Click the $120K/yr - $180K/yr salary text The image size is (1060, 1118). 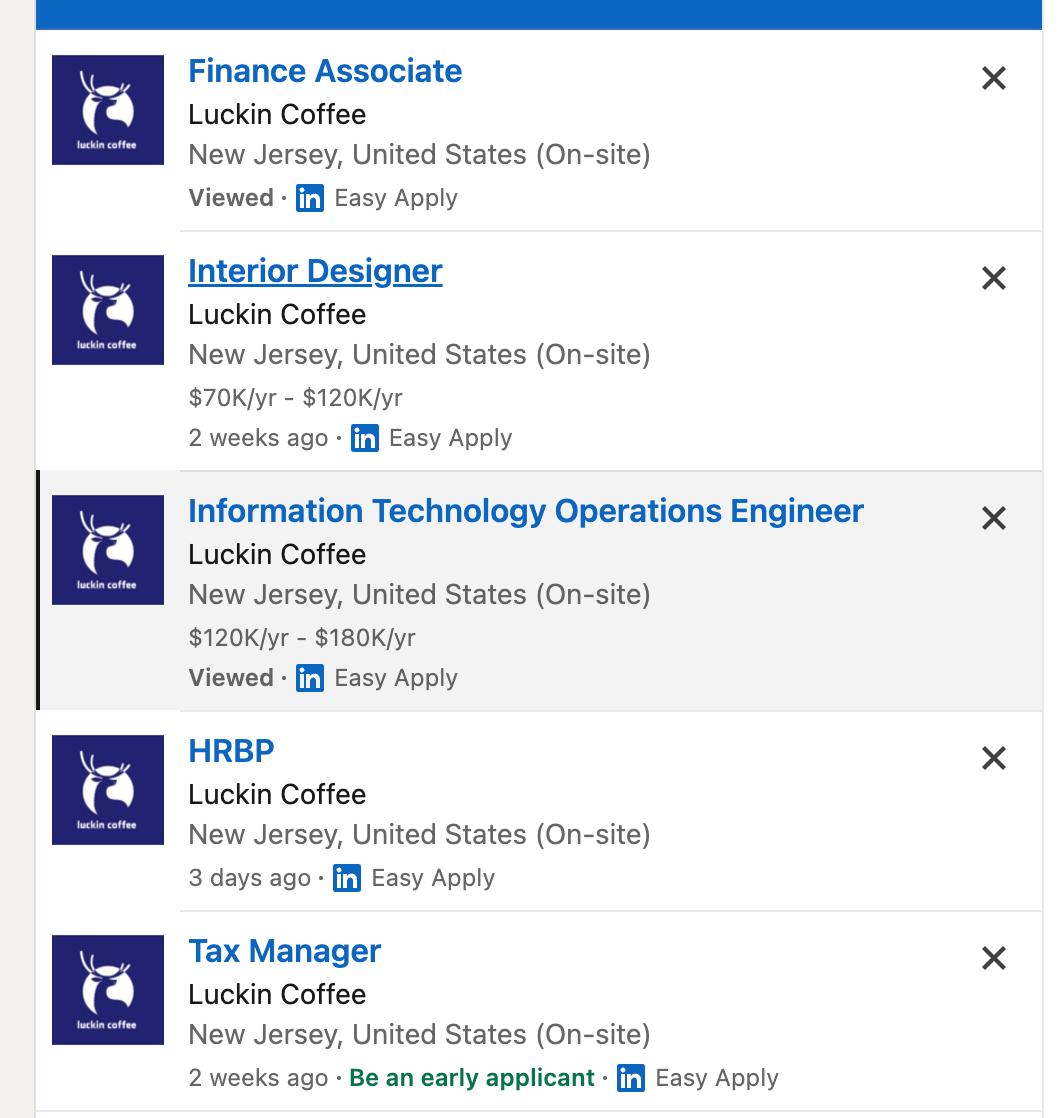pos(302,638)
